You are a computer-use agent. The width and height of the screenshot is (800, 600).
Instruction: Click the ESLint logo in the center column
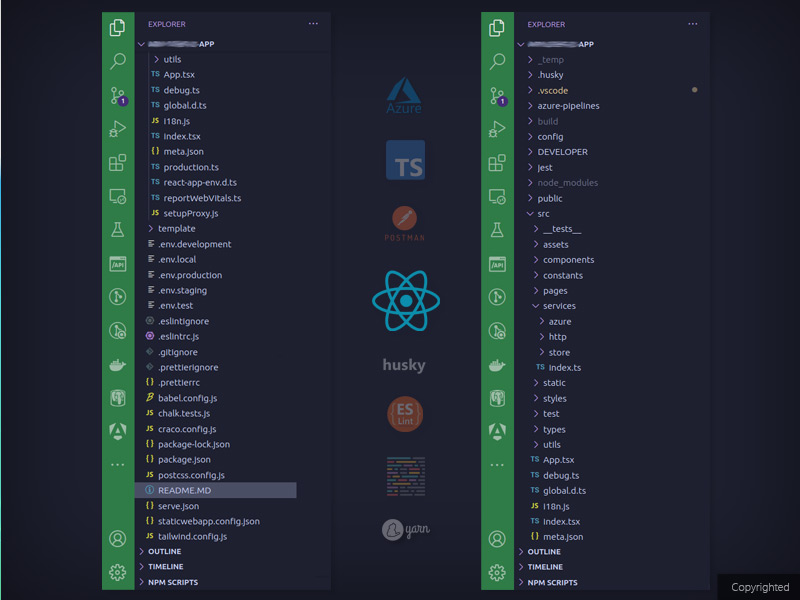(405, 413)
